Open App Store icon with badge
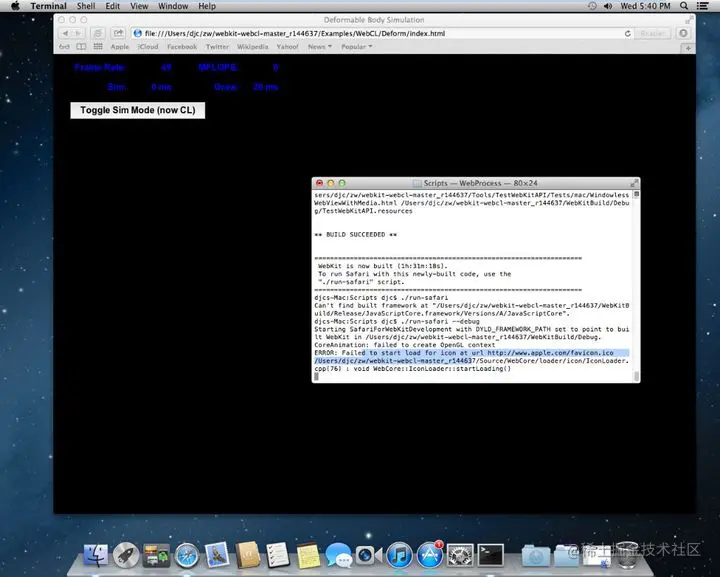Screen dimensions: 720x577 pos(429,555)
